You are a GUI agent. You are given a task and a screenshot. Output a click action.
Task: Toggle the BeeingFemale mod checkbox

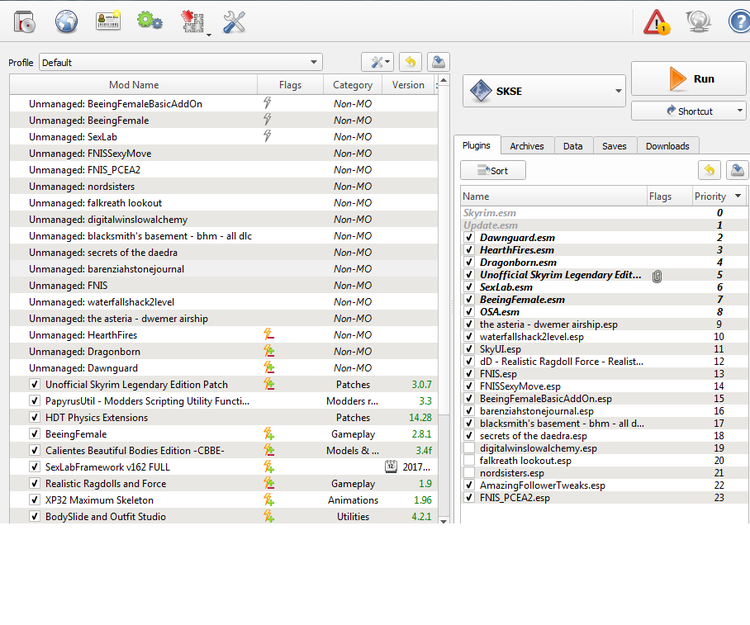point(34,434)
